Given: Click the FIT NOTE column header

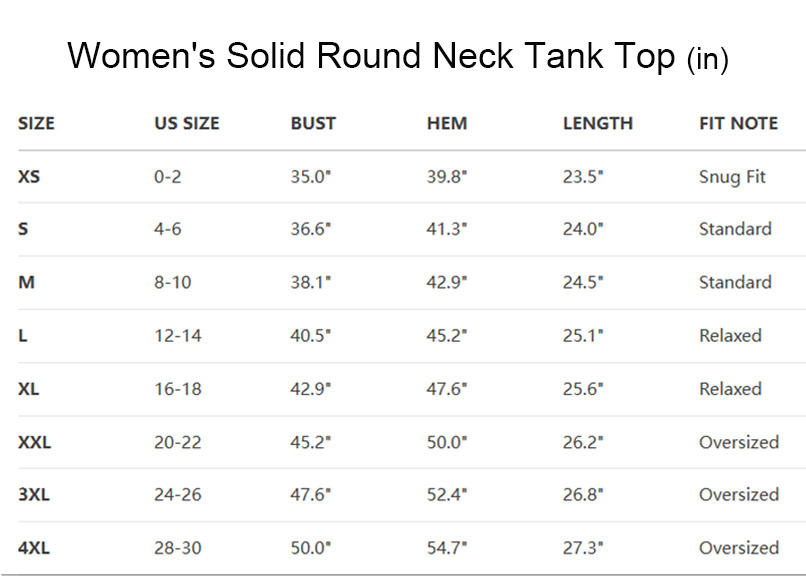Looking at the screenshot, I should [738, 124].
